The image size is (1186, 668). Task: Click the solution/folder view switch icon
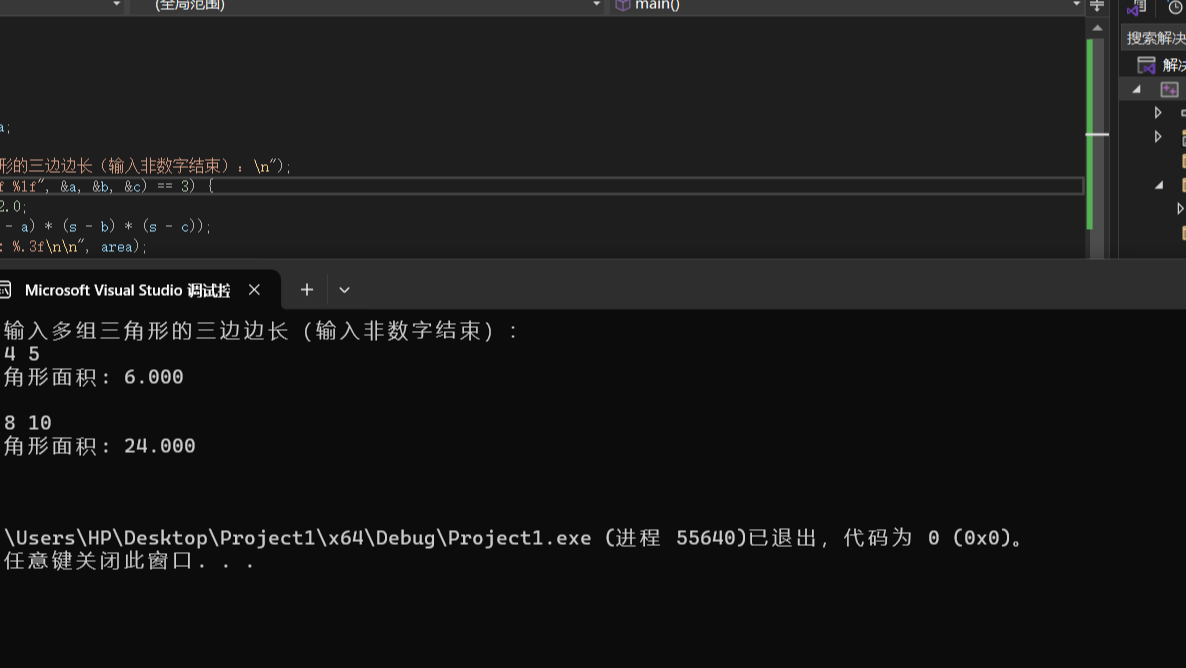pyautogui.click(x=1135, y=7)
